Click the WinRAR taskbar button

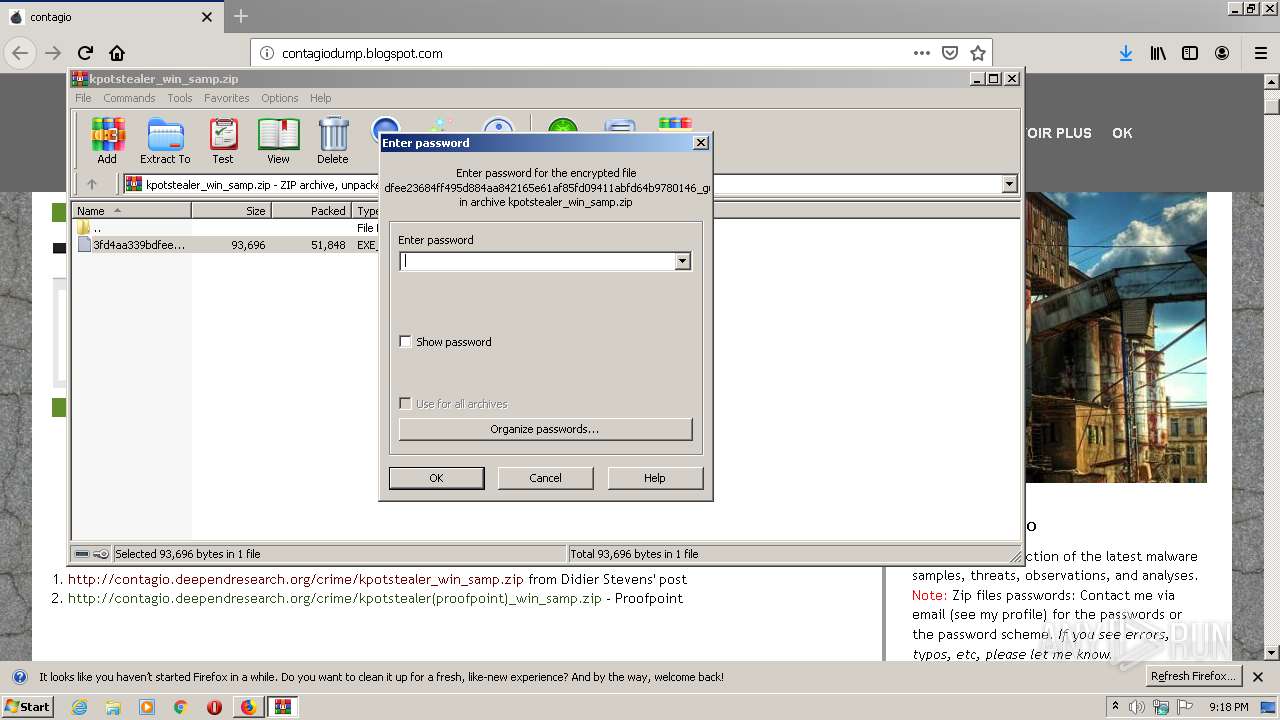tap(283, 707)
